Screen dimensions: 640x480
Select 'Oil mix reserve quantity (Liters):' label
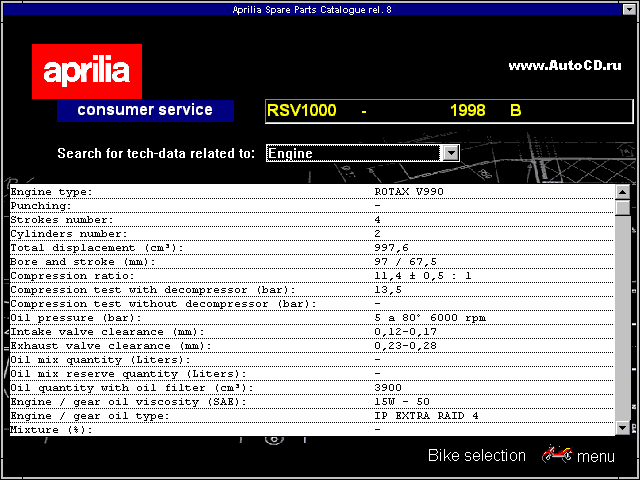coord(128,374)
